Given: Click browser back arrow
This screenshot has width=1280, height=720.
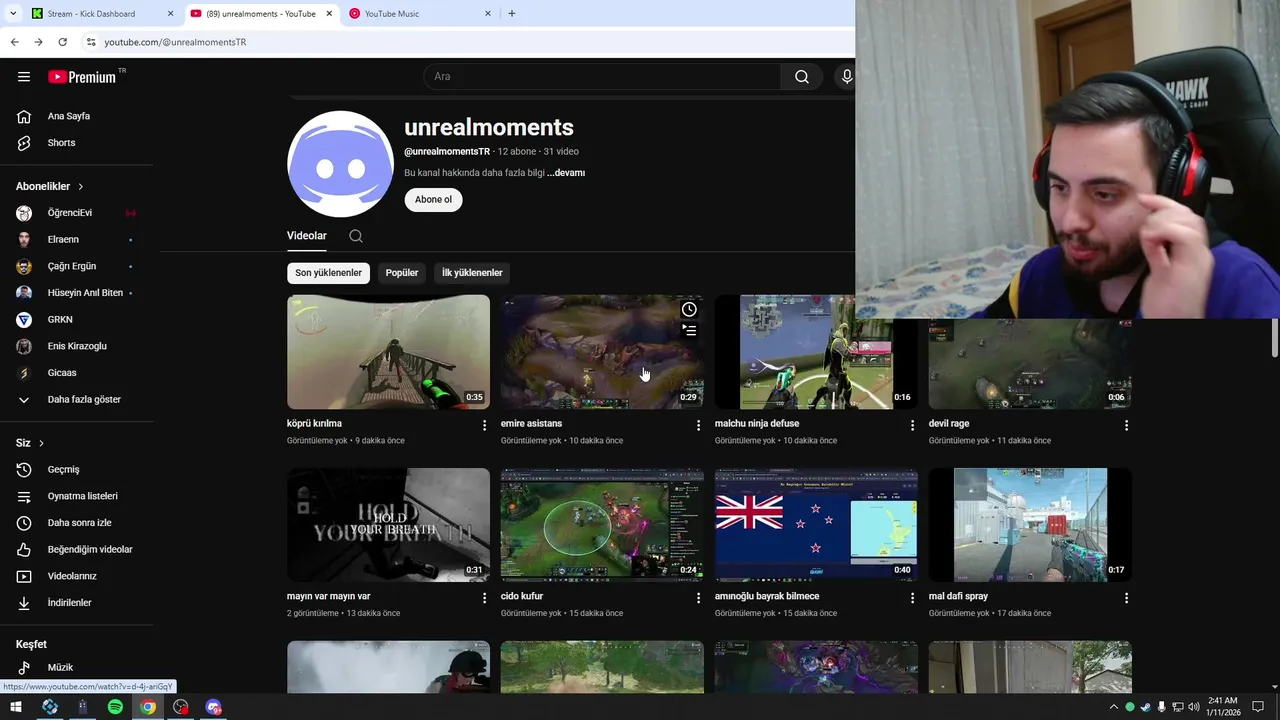Looking at the screenshot, I should tap(14, 42).
